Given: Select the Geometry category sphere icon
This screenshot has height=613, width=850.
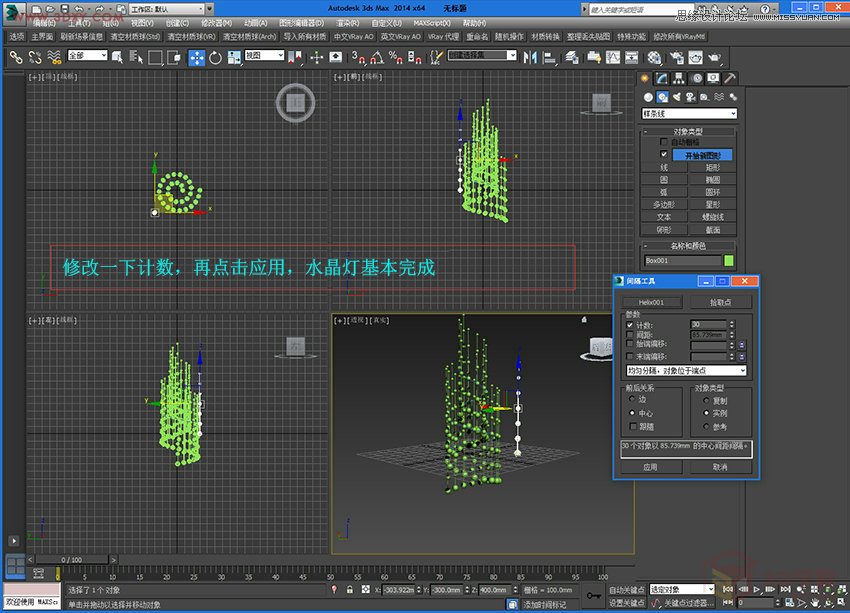Looking at the screenshot, I should [648, 97].
